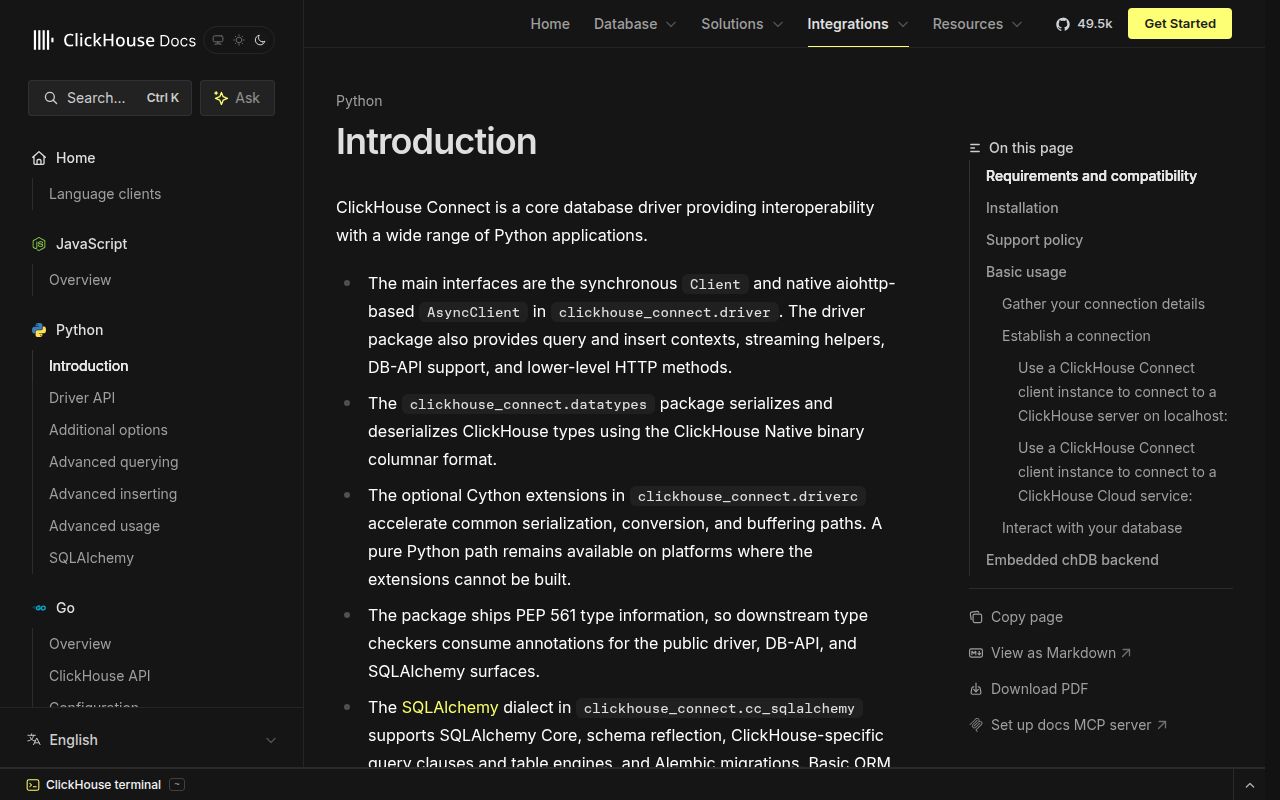Click the GitHub octocat icon
1280x800 pixels.
click(x=1063, y=24)
